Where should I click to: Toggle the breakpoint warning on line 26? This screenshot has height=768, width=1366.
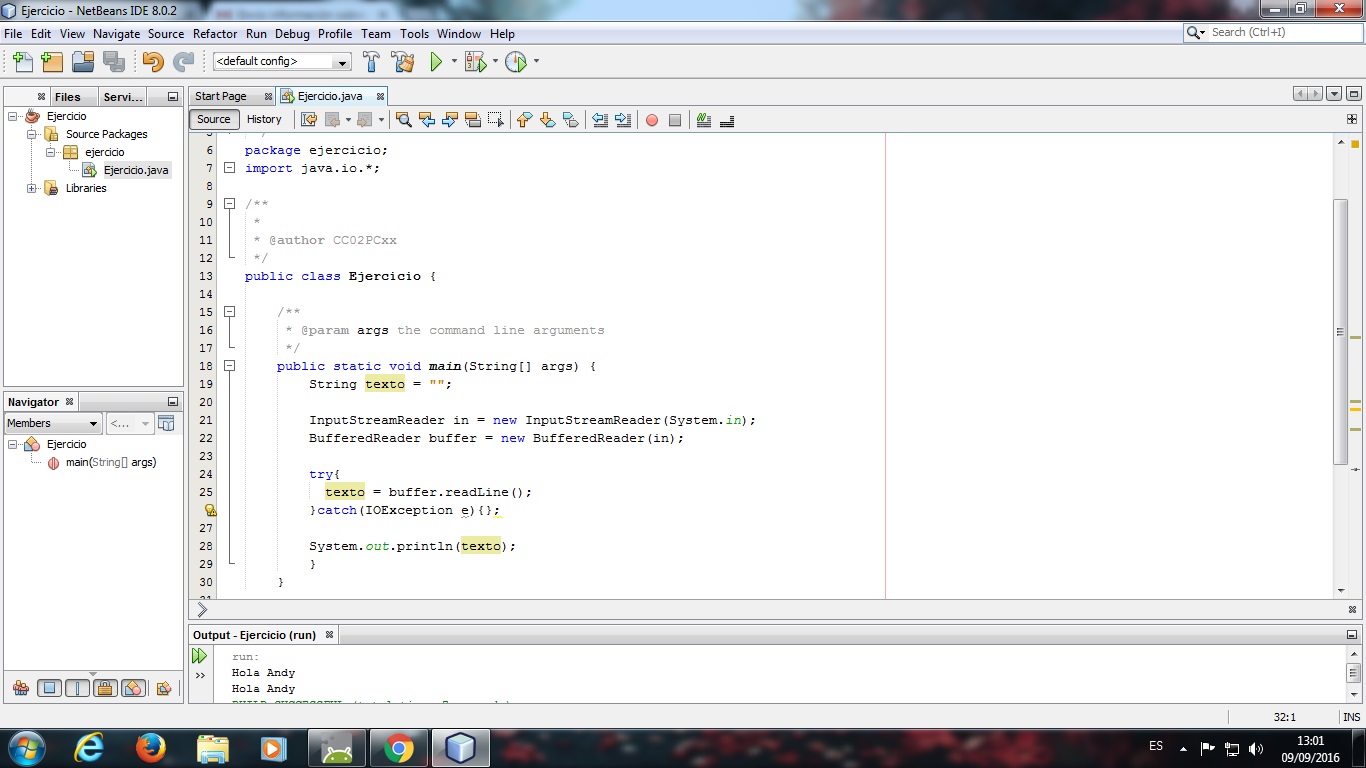pyautogui.click(x=210, y=510)
